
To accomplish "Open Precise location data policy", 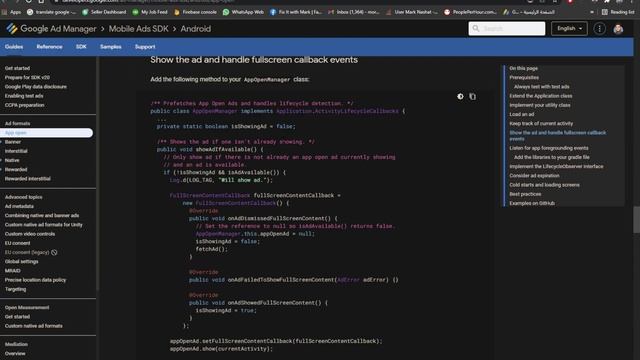I will (35, 280).
